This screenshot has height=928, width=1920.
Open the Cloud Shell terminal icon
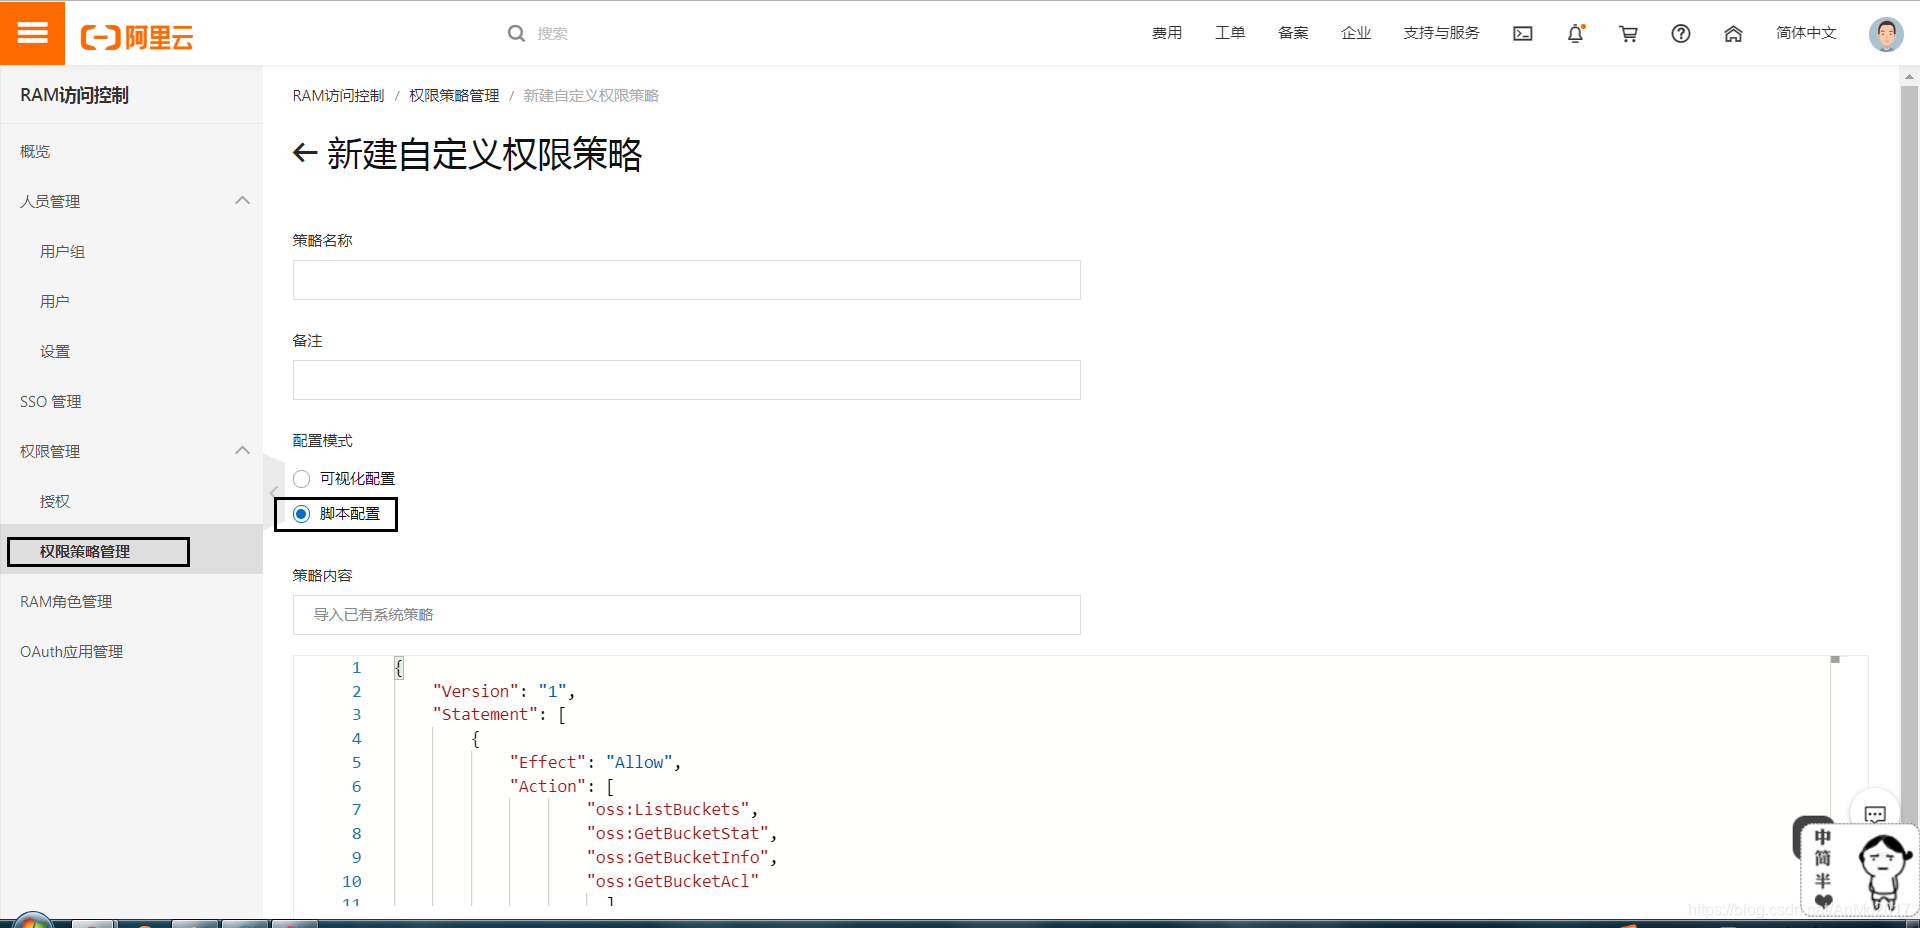(1522, 33)
